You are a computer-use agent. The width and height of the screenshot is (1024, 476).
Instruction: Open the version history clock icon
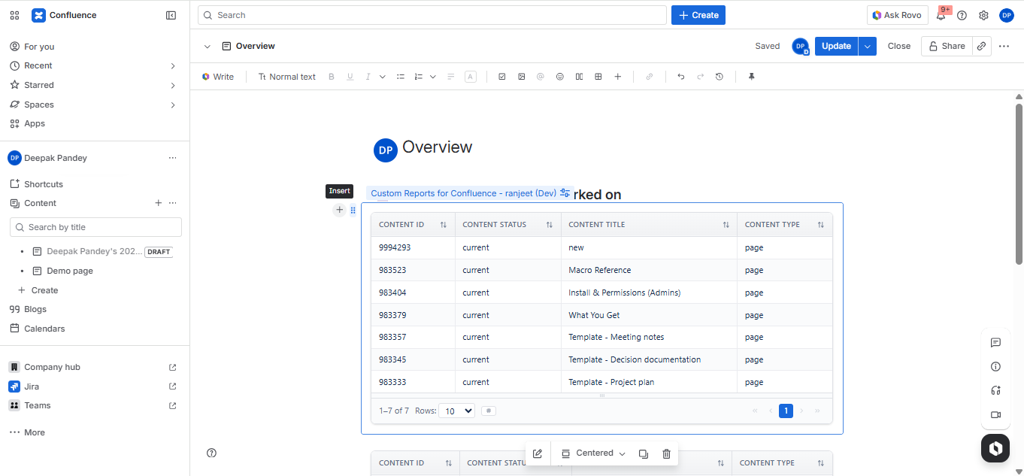pyautogui.click(x=719, y=76)
